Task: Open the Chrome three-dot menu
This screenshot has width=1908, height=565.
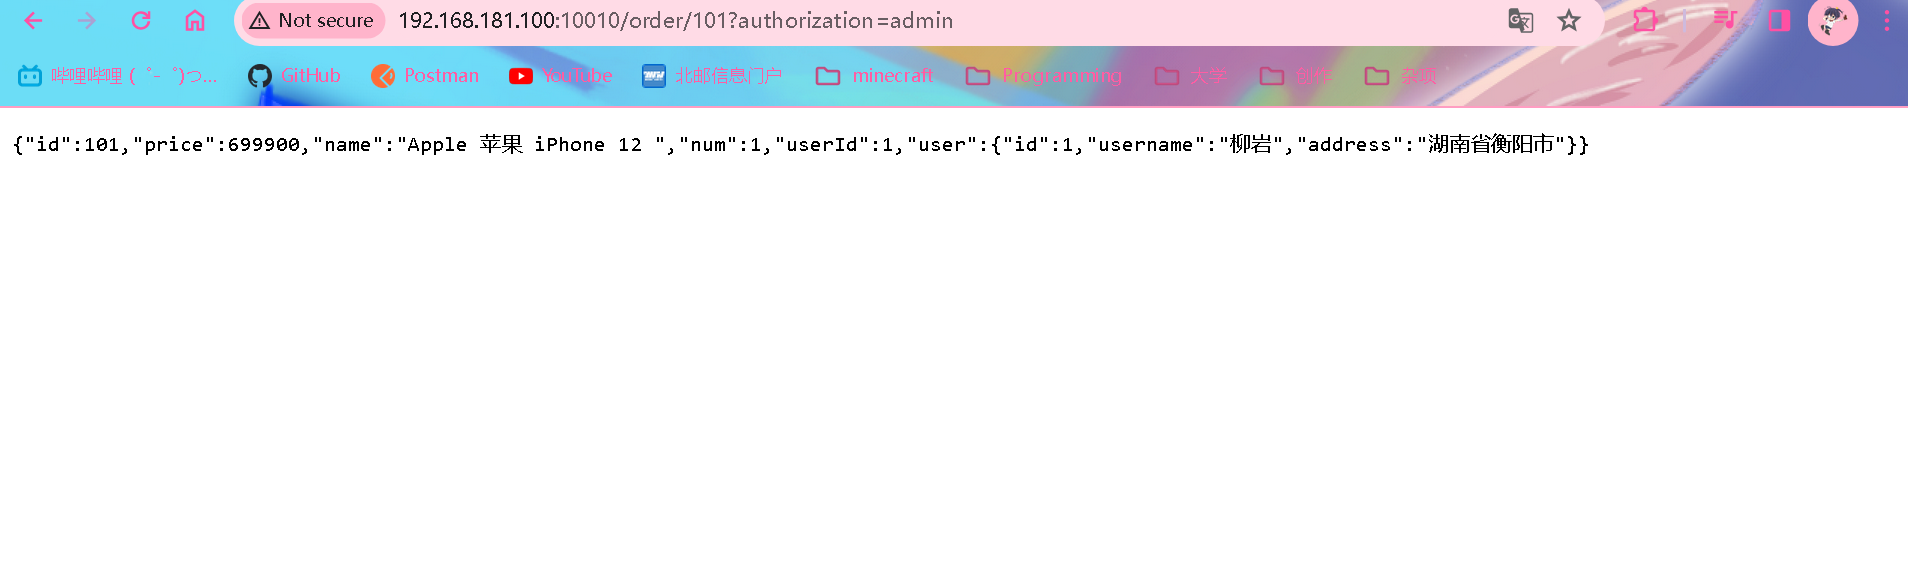Action: point(1887,20)
